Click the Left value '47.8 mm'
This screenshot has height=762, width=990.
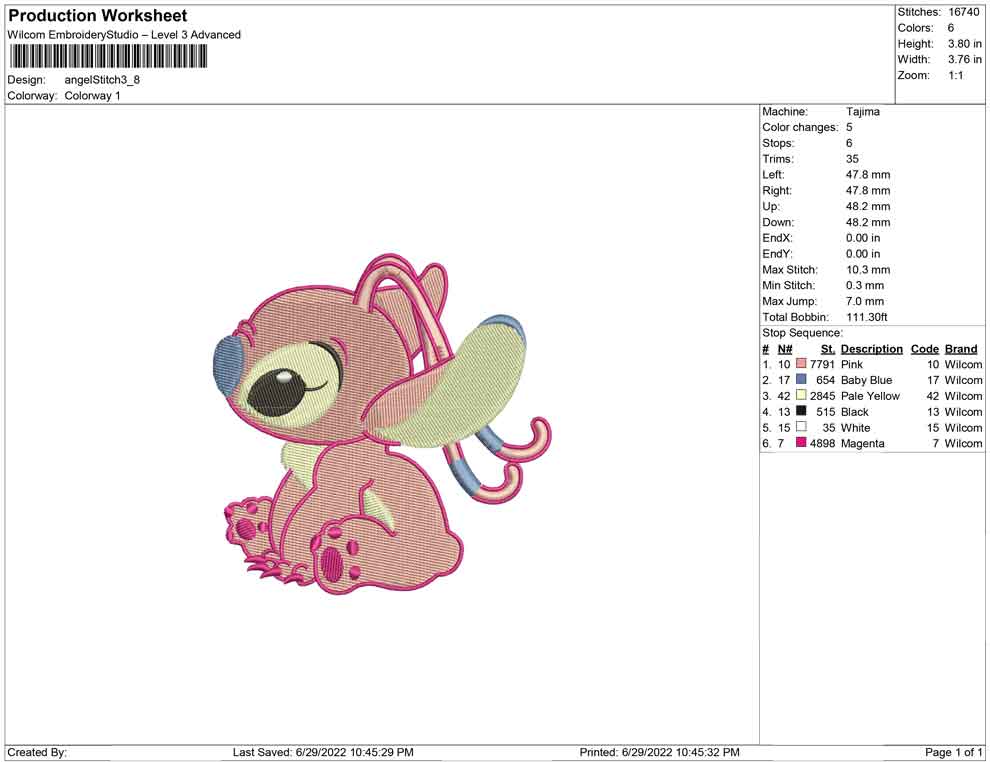[868, 175]
